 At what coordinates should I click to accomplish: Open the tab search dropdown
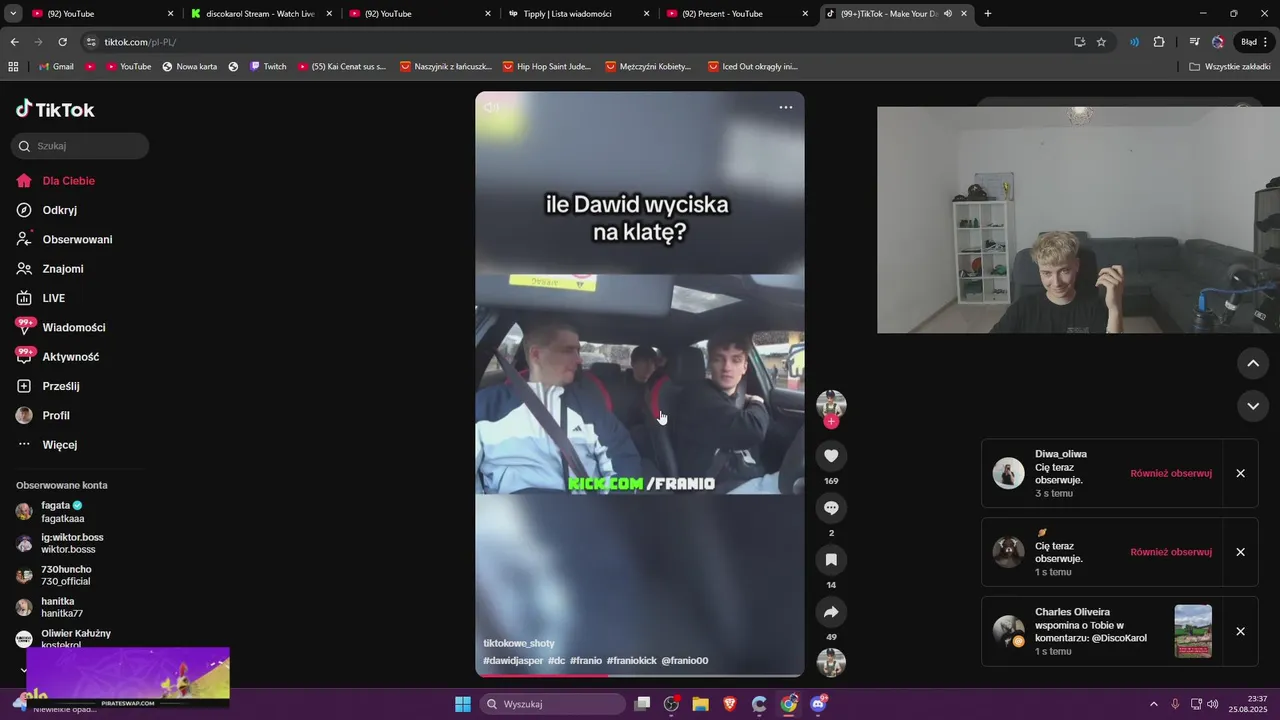click(x=13, y=14)
